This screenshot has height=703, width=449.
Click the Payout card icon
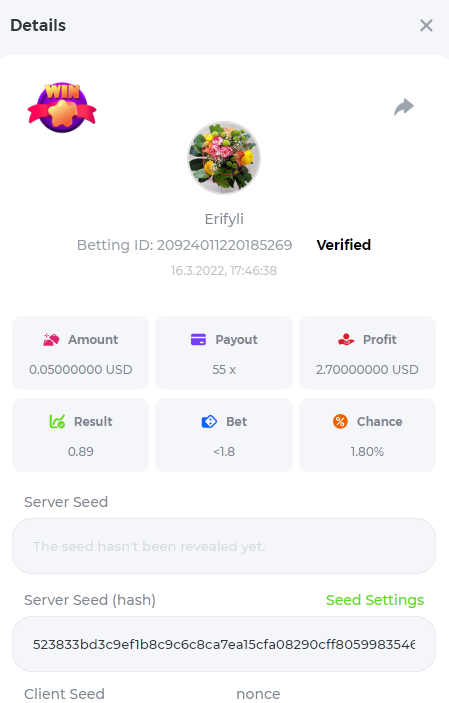tap(198, 339)
